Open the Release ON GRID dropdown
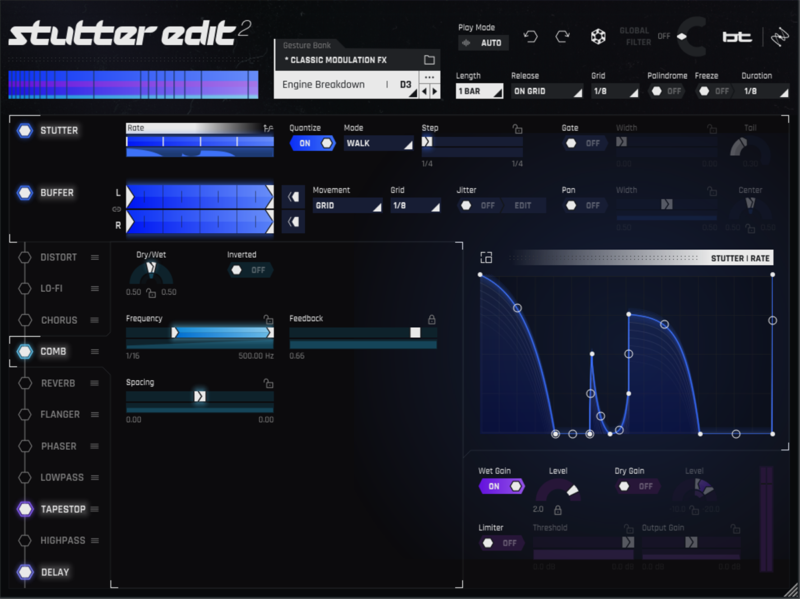 [x=546, y=91]
